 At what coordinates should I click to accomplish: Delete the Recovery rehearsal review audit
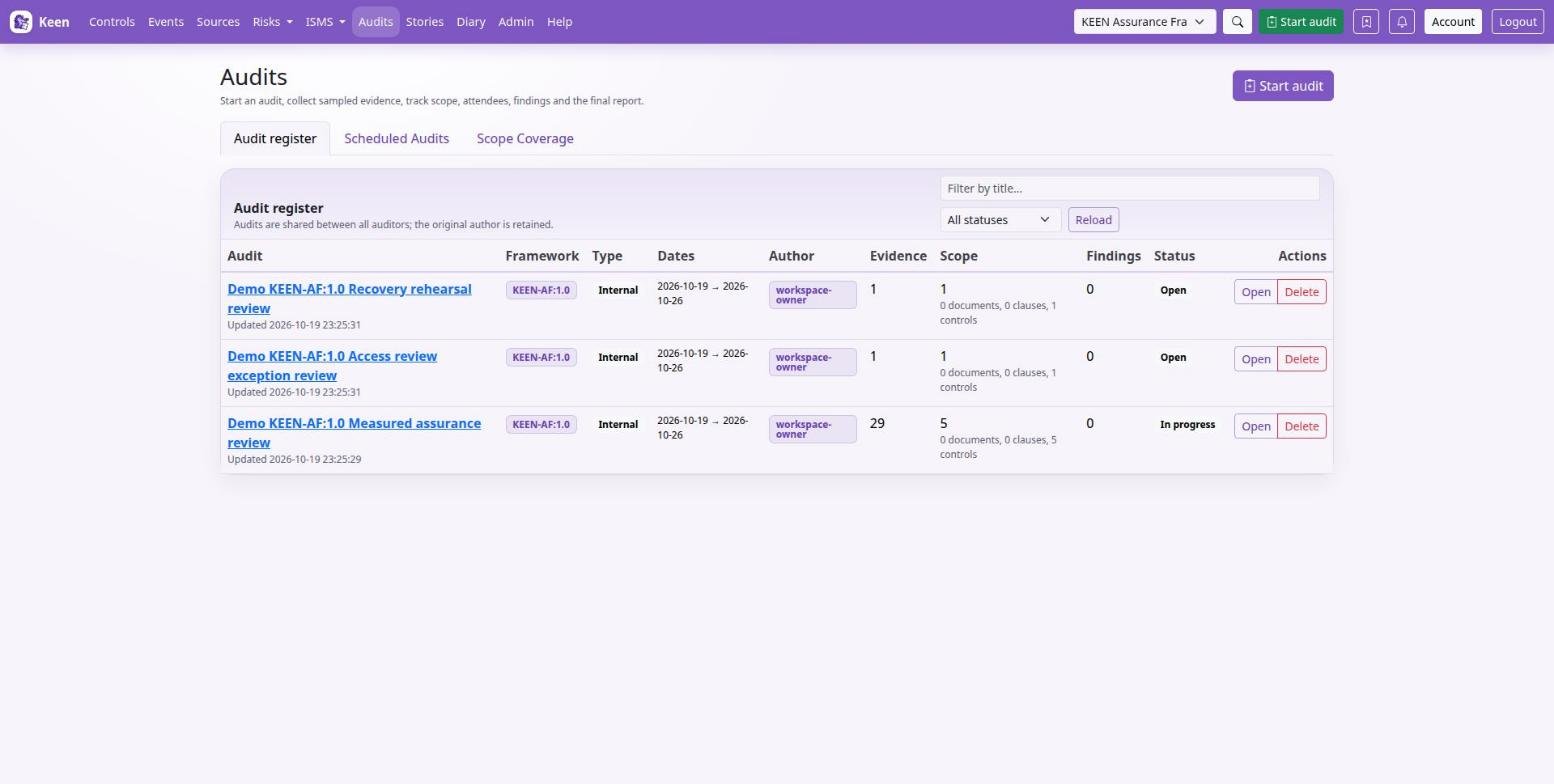pos(1301,292)
